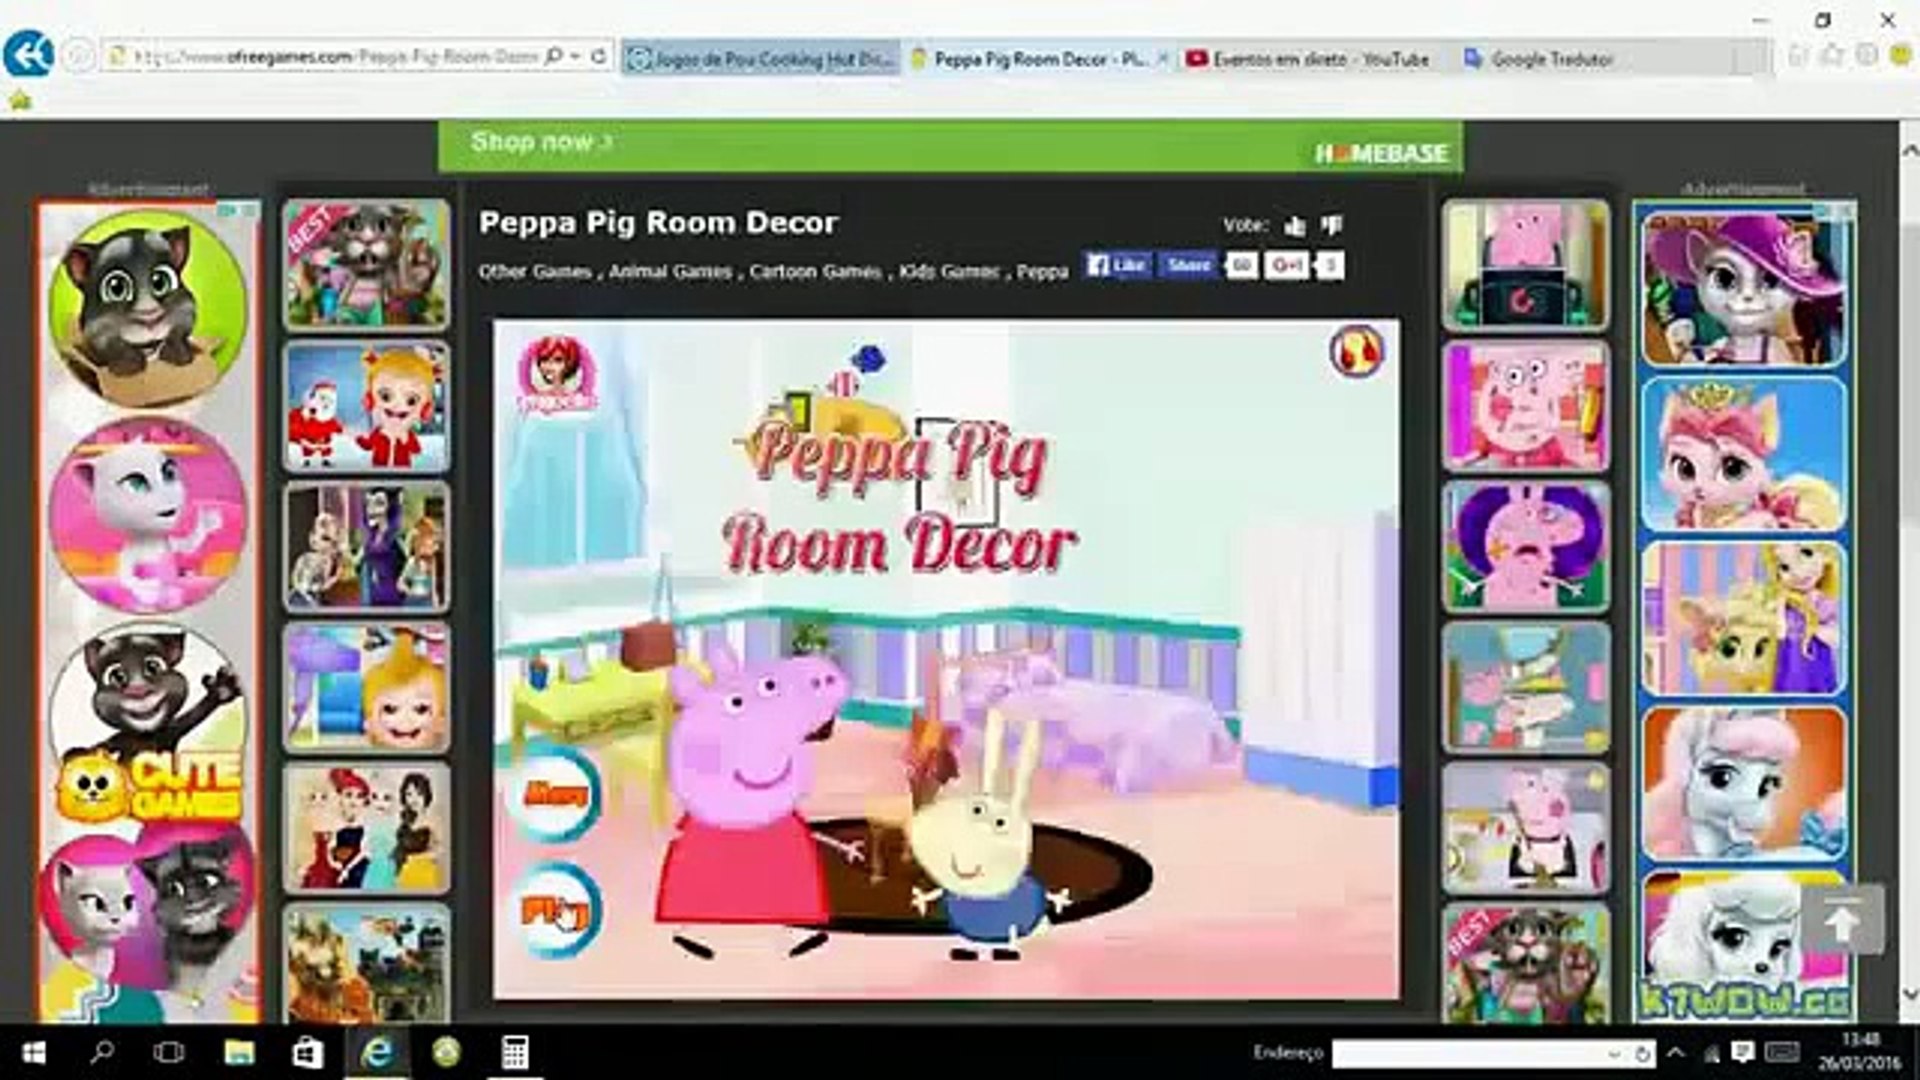
Task: Click the Facebook Like icon
Action: click(1115, 265)
